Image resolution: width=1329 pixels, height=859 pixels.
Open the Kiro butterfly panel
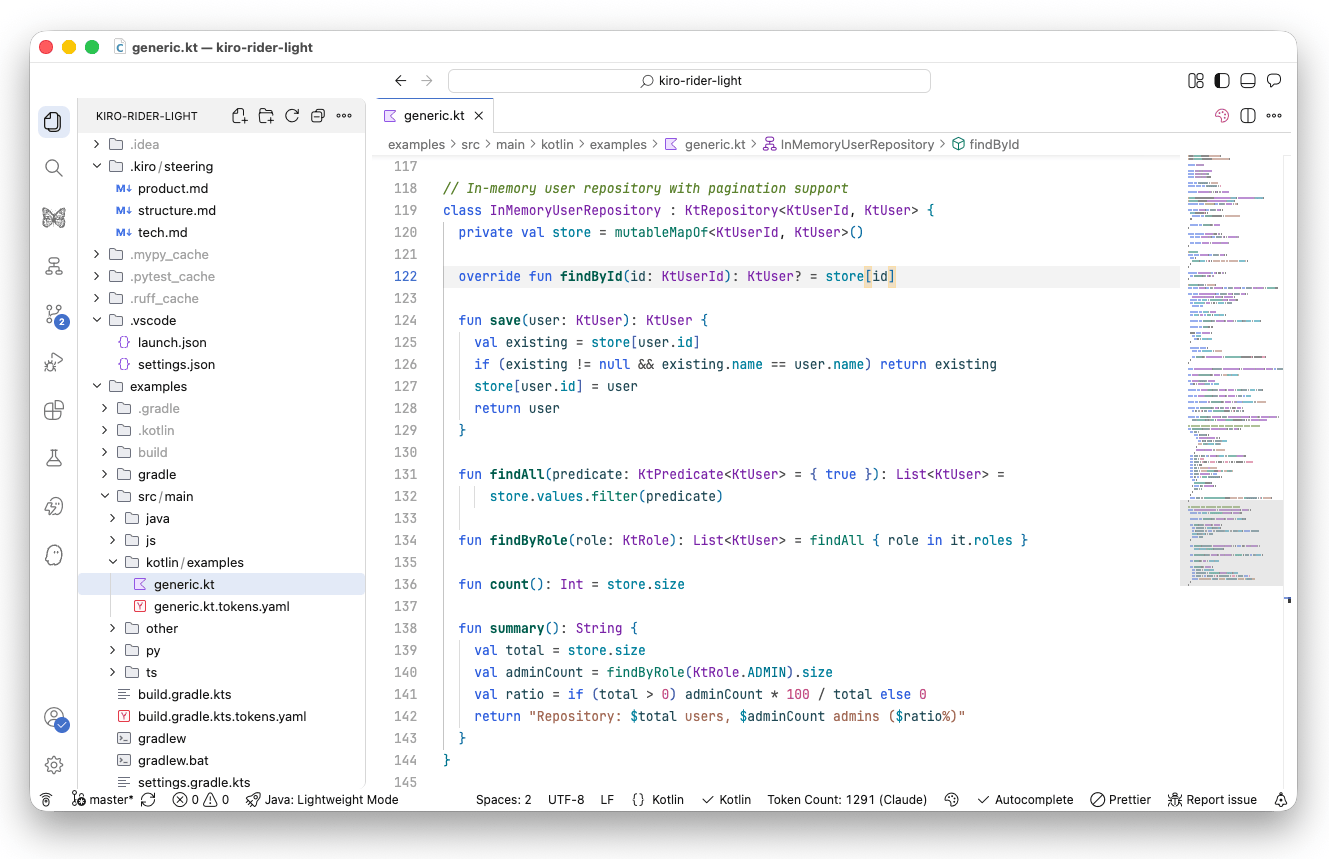(54, 217)
